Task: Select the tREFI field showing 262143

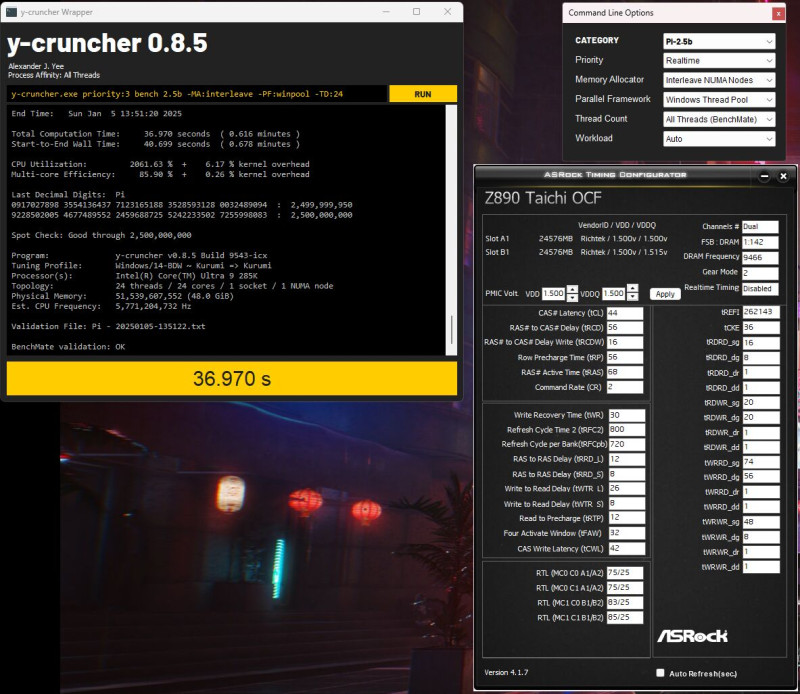Action: pyautogui.click(x=761, y=312)
